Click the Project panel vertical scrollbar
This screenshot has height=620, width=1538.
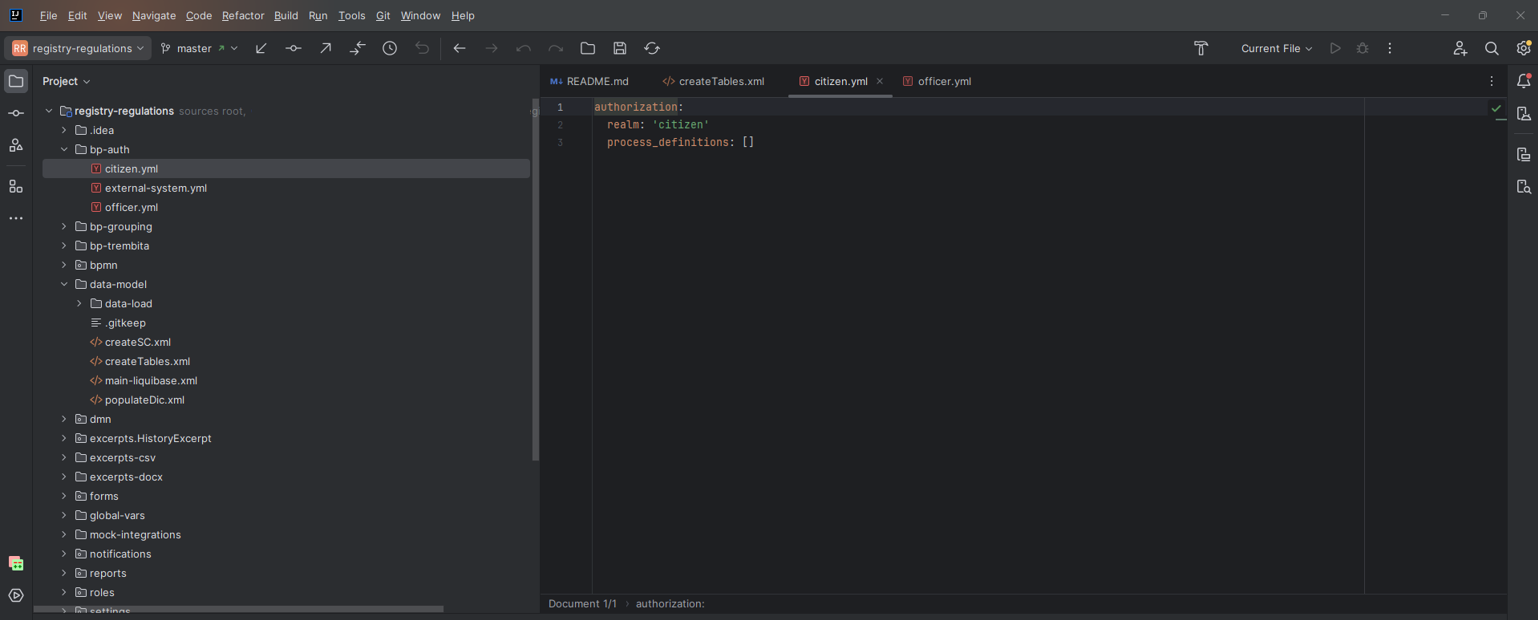click(535, 280)
